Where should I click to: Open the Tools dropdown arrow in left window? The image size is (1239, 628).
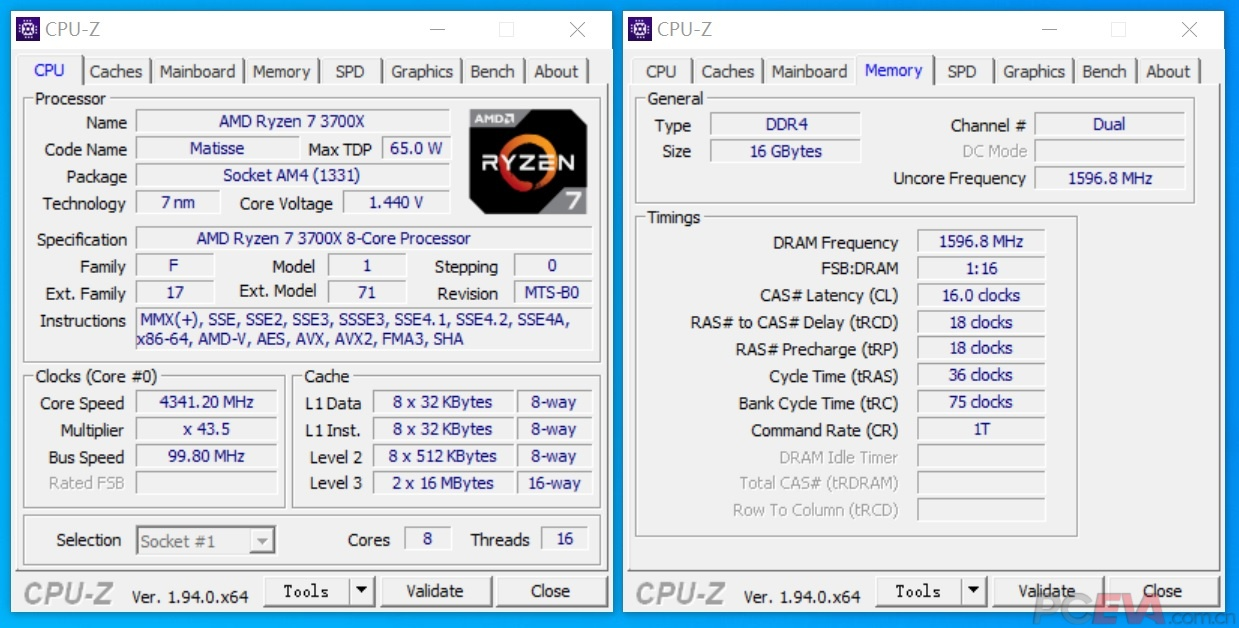coord(362,591)
